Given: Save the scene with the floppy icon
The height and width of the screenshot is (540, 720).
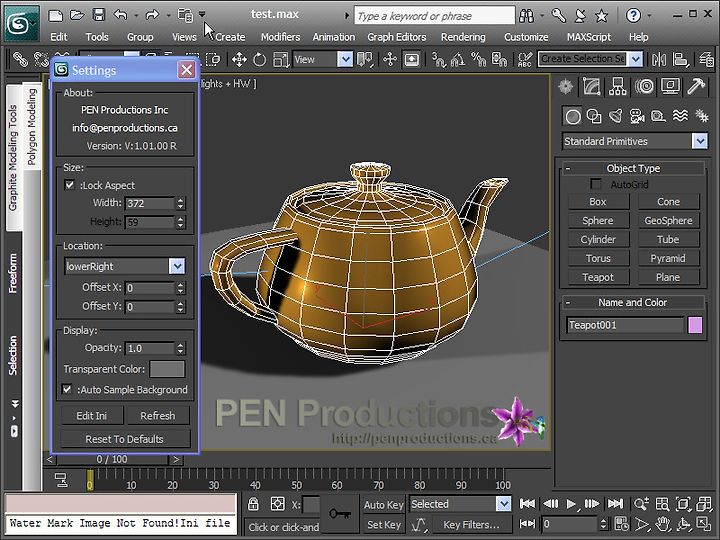Looking at the screenshot, I should pos(99,15).
